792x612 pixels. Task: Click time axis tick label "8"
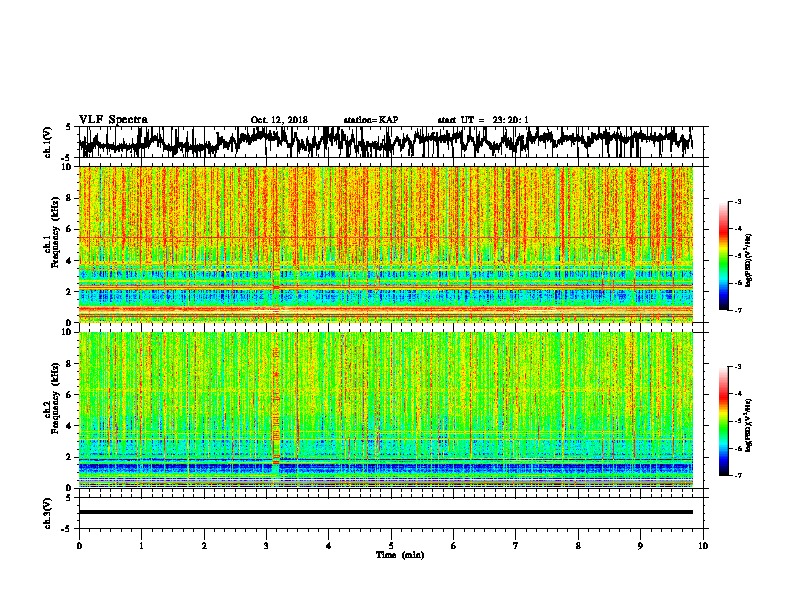[578, 546]
